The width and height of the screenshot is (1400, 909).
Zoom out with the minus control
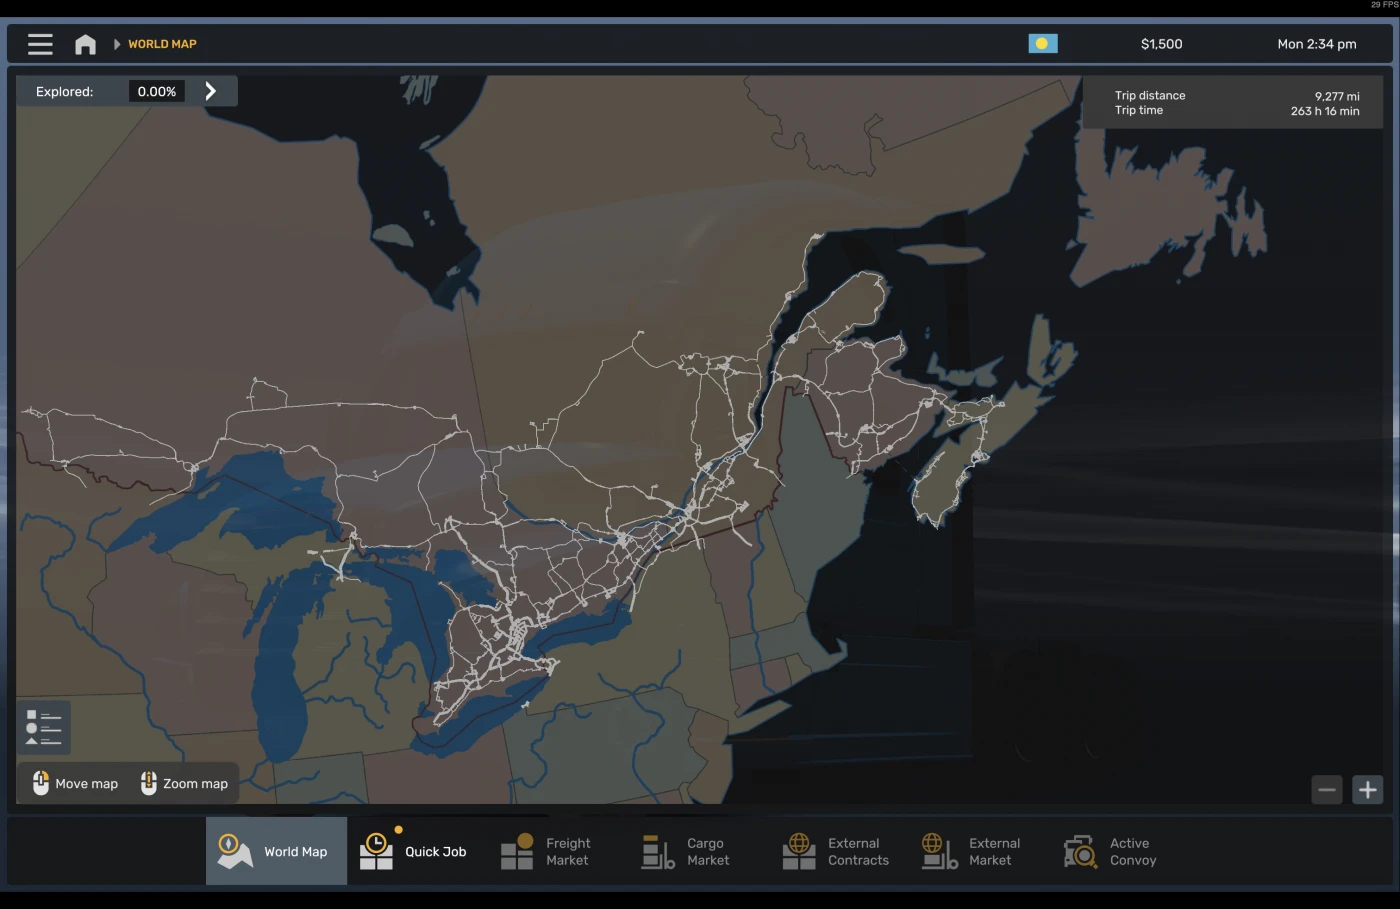coord(1327,789)
